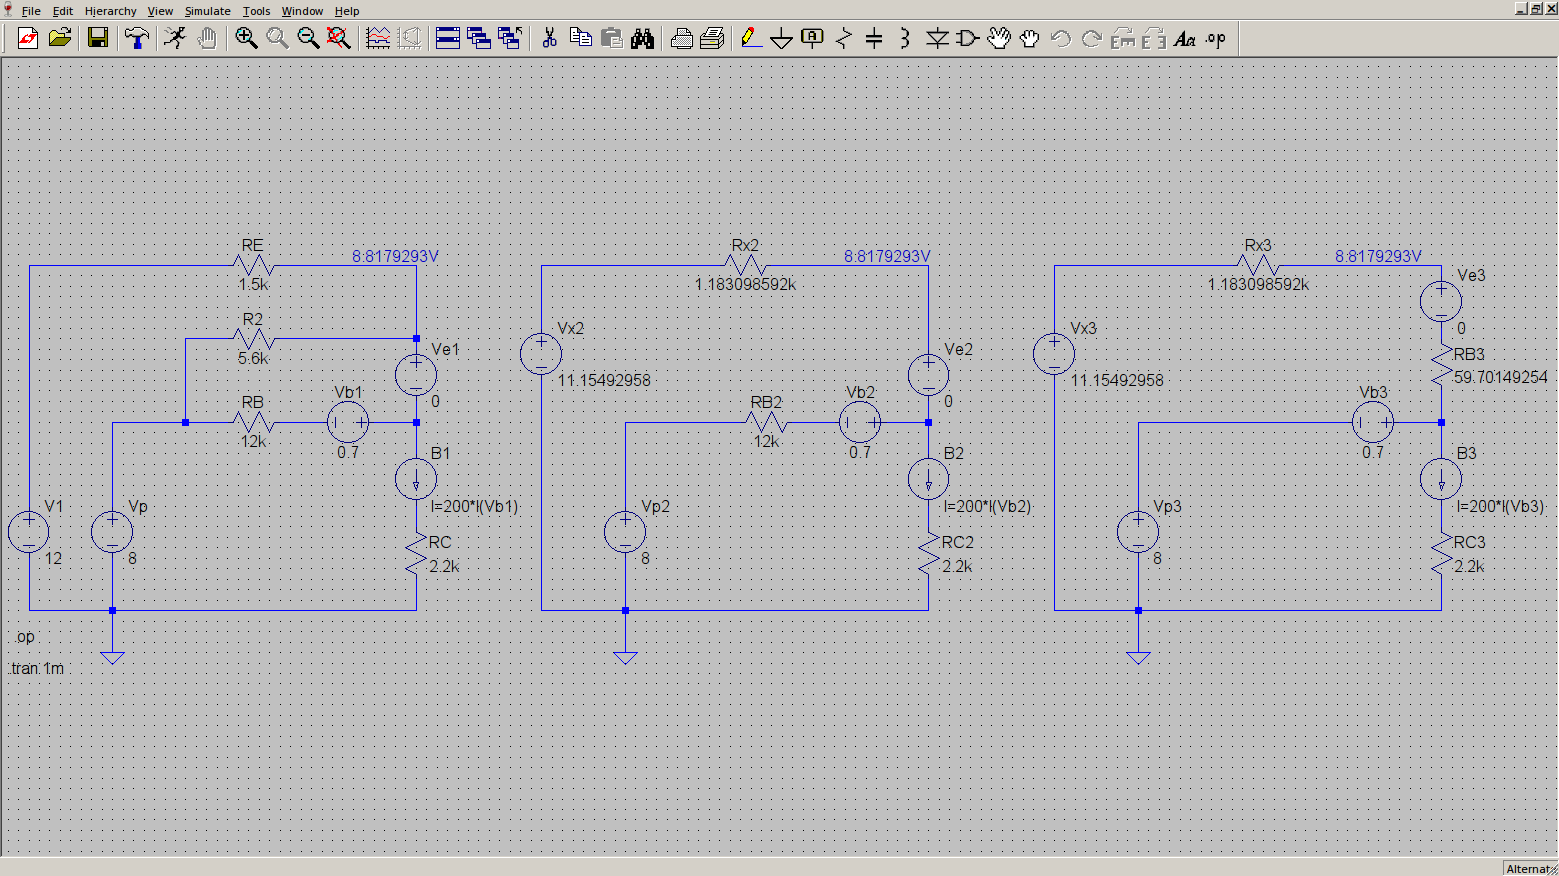Click the V1 voltage source symbol
The image size is (1559, 876).
click(29, 532)
